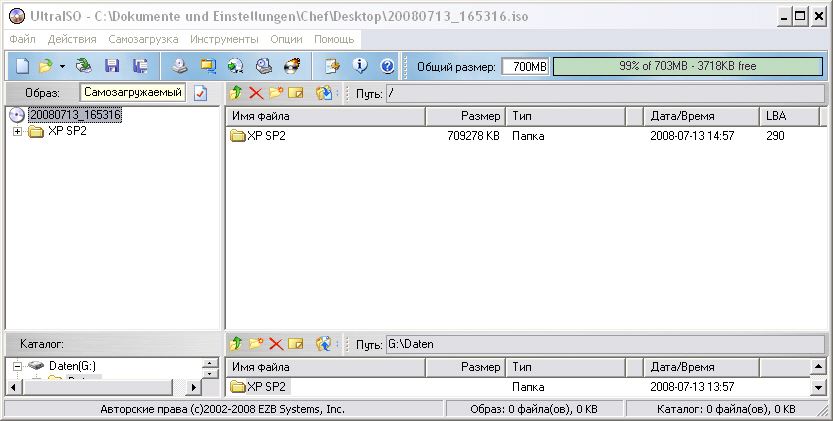Click the 99% of 703MB capacity bar
833x421 pixels.
687,66
